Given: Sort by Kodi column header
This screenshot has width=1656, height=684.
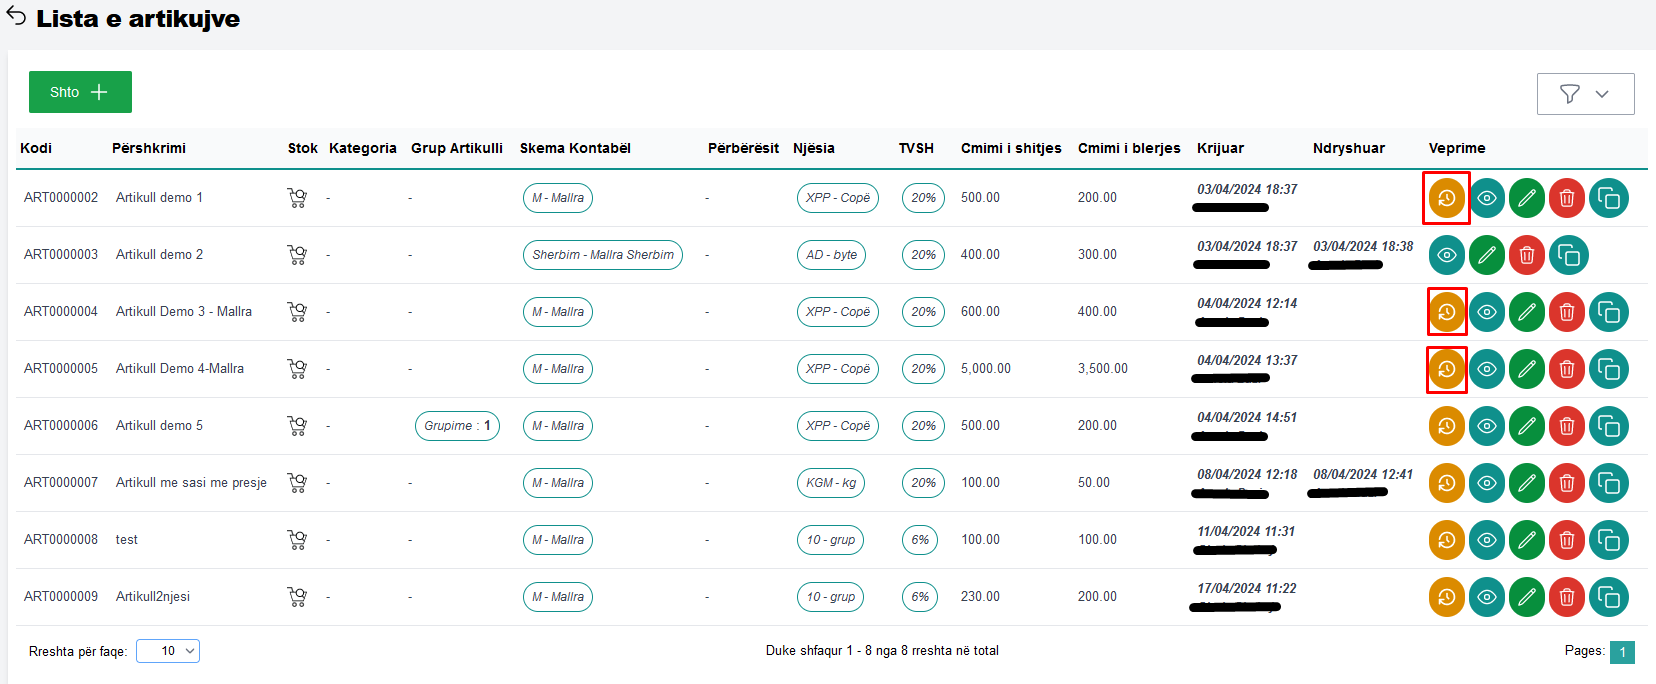Looking at the screenshot, I should click(x=36, y=148).
